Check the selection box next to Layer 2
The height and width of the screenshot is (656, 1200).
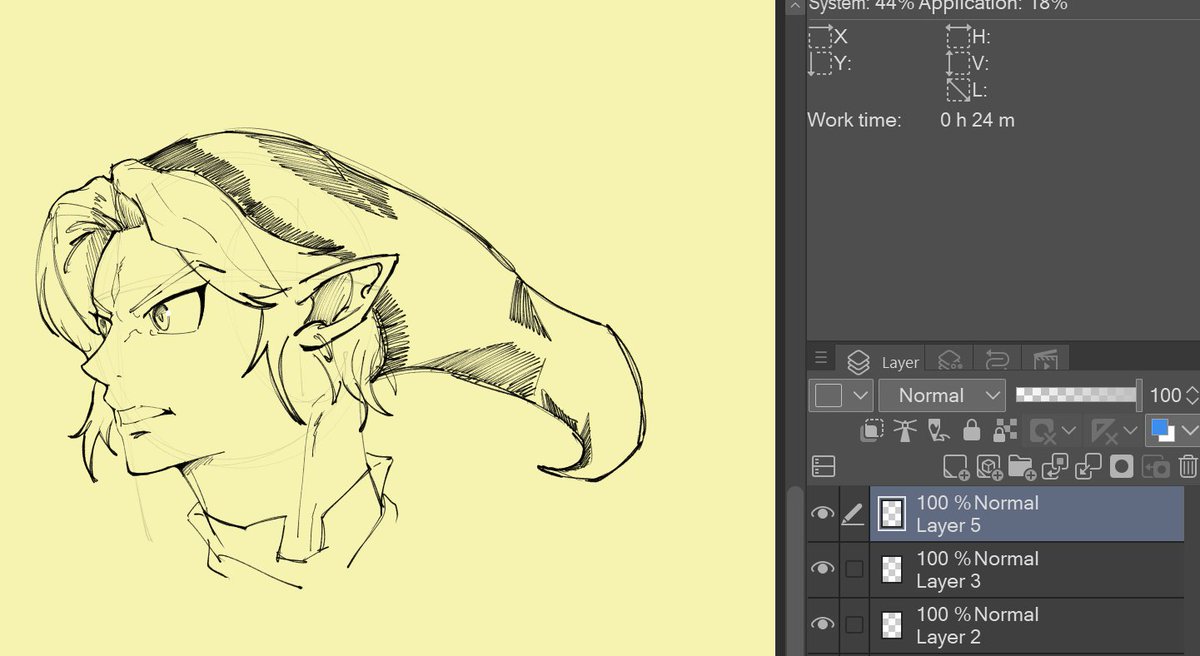click(854, 625)
